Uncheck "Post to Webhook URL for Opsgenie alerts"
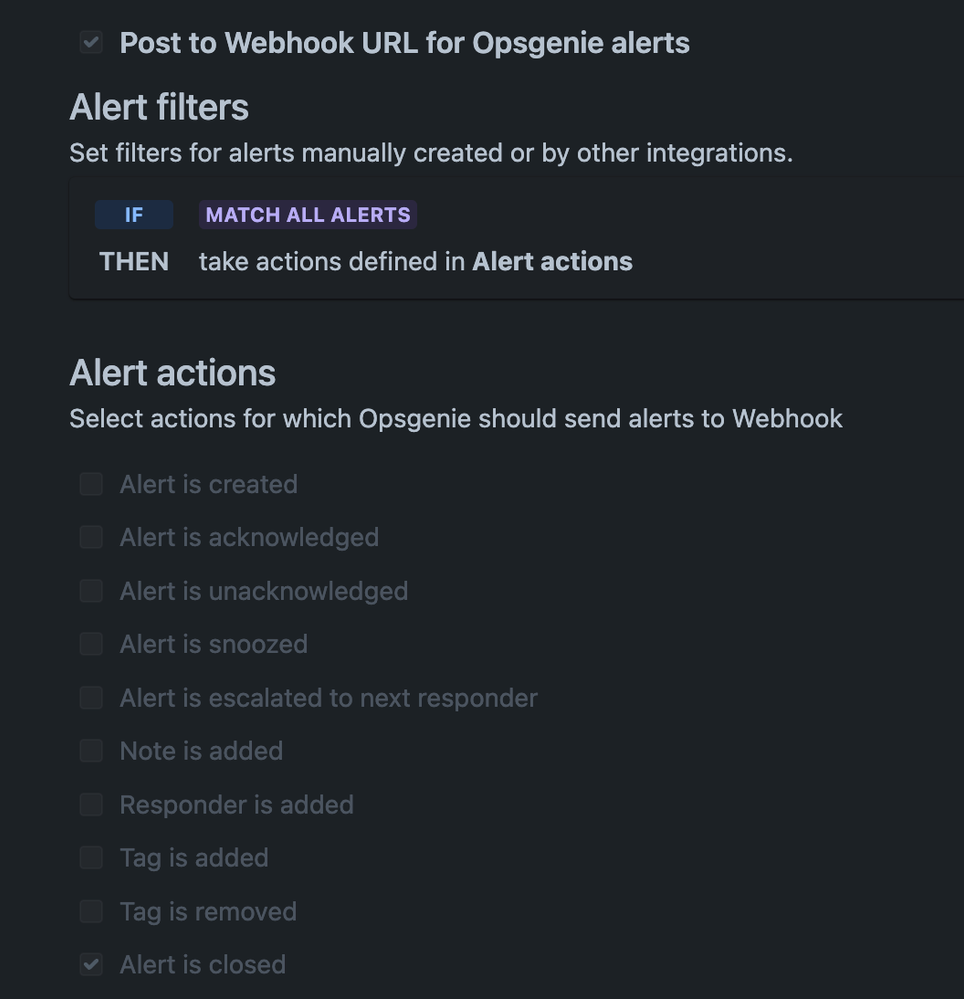 (x=90, y=42)
